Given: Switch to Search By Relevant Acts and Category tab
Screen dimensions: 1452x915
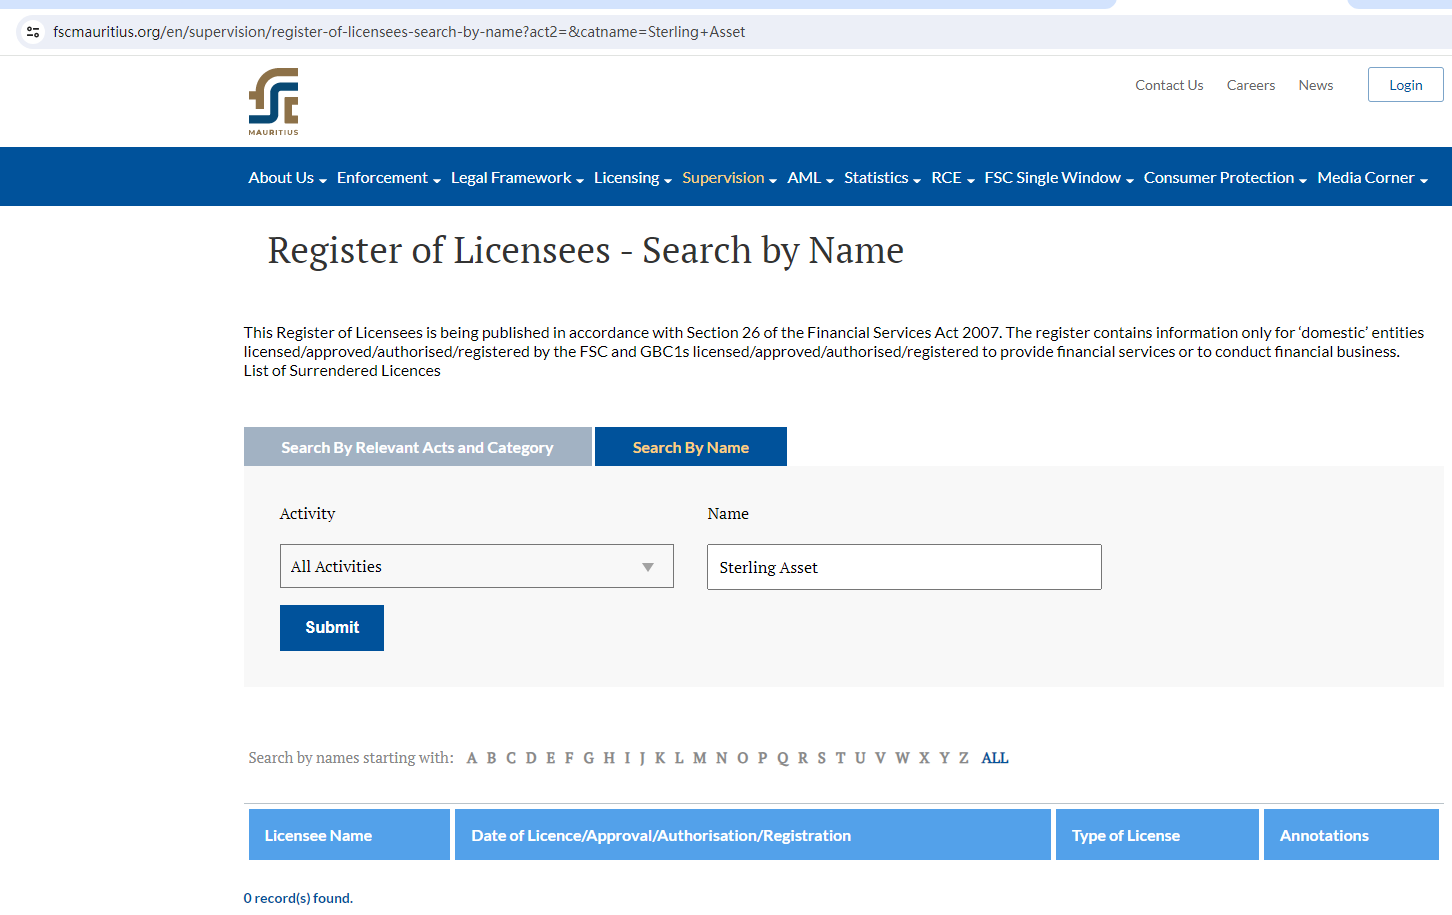Looking at the screenshot, I should click(417, 447).
